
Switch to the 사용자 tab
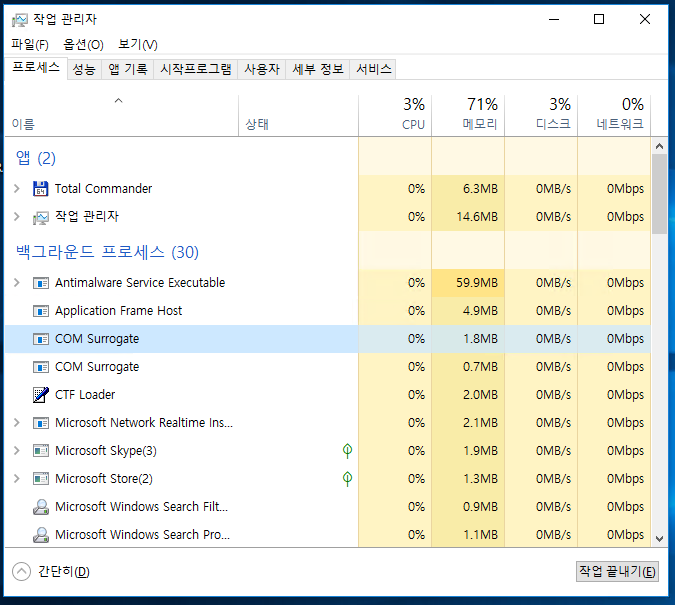(262, 69)
